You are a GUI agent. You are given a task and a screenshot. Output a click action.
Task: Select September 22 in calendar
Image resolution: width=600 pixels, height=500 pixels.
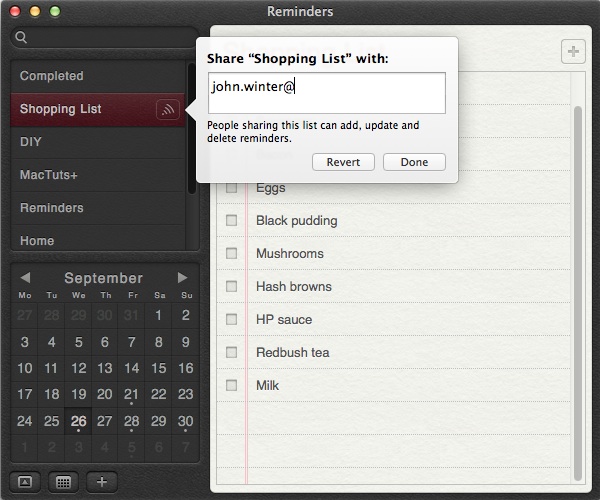[158, 394]
